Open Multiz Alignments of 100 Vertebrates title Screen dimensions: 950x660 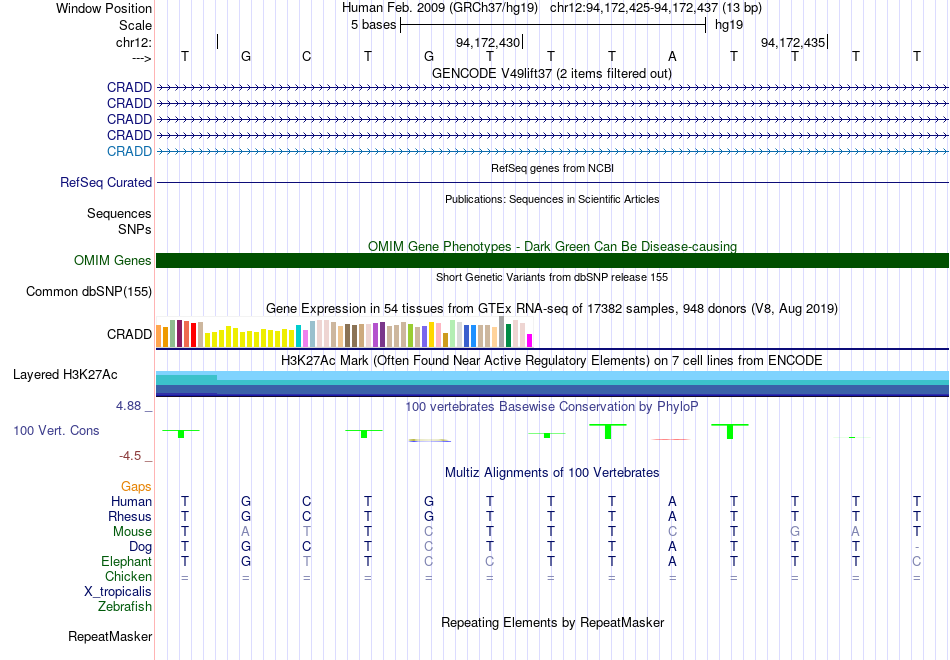pyautogui.click(x=552, y=473)
